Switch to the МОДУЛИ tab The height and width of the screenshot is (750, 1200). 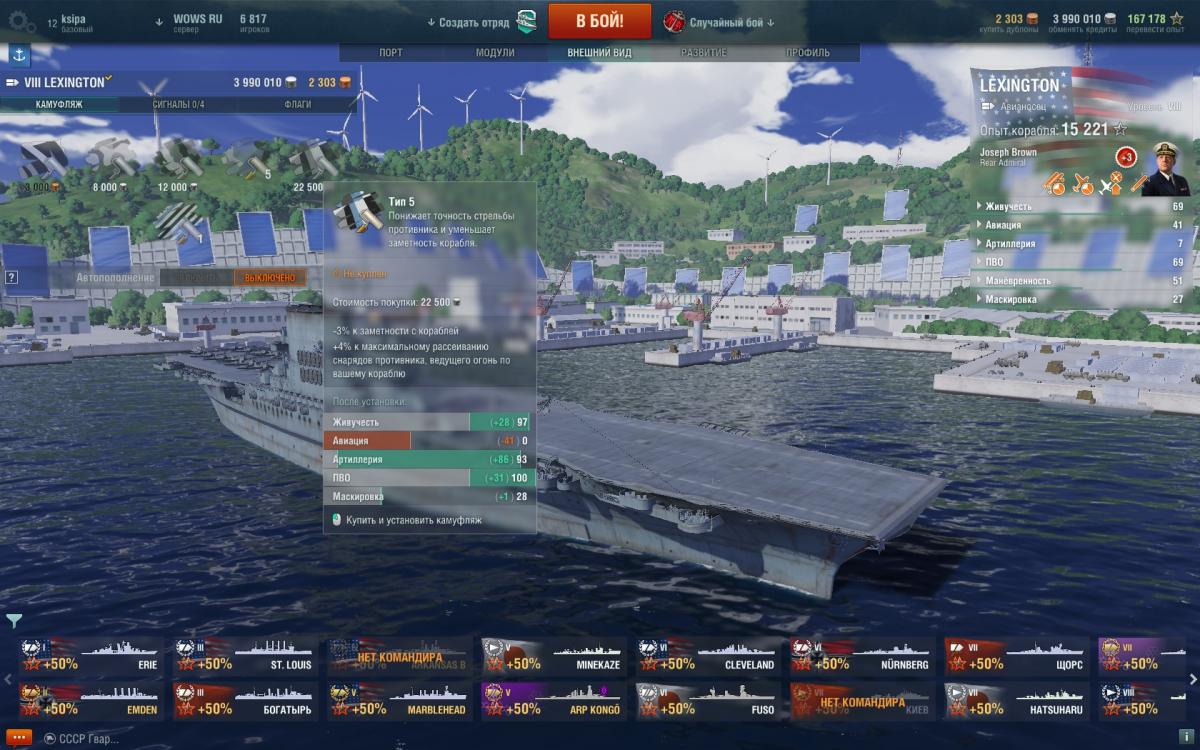point(495,52)
